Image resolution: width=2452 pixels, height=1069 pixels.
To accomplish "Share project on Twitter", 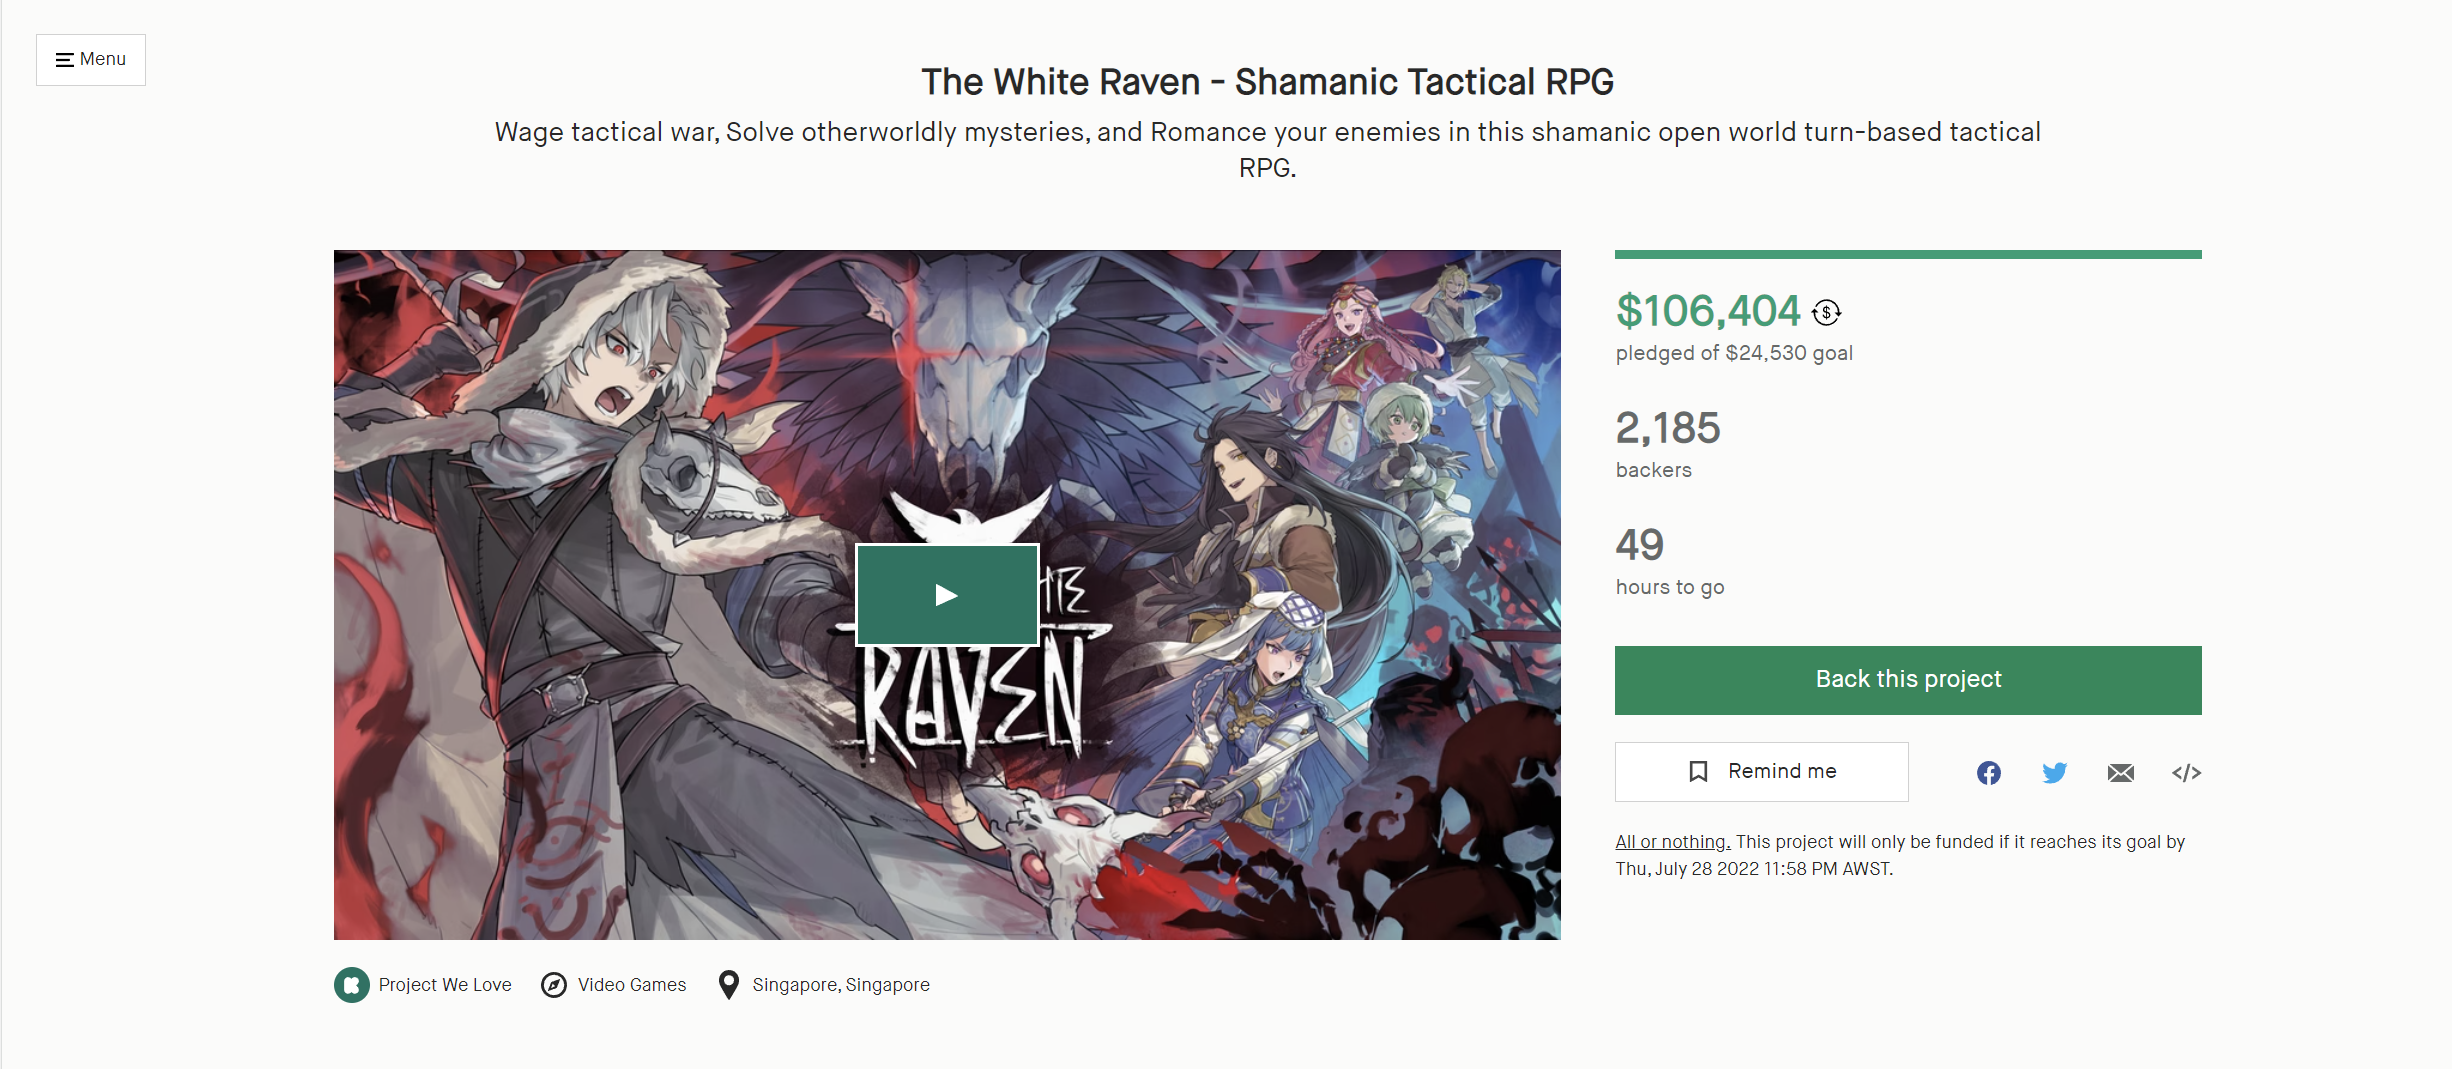I will (x=2055, y=773).
